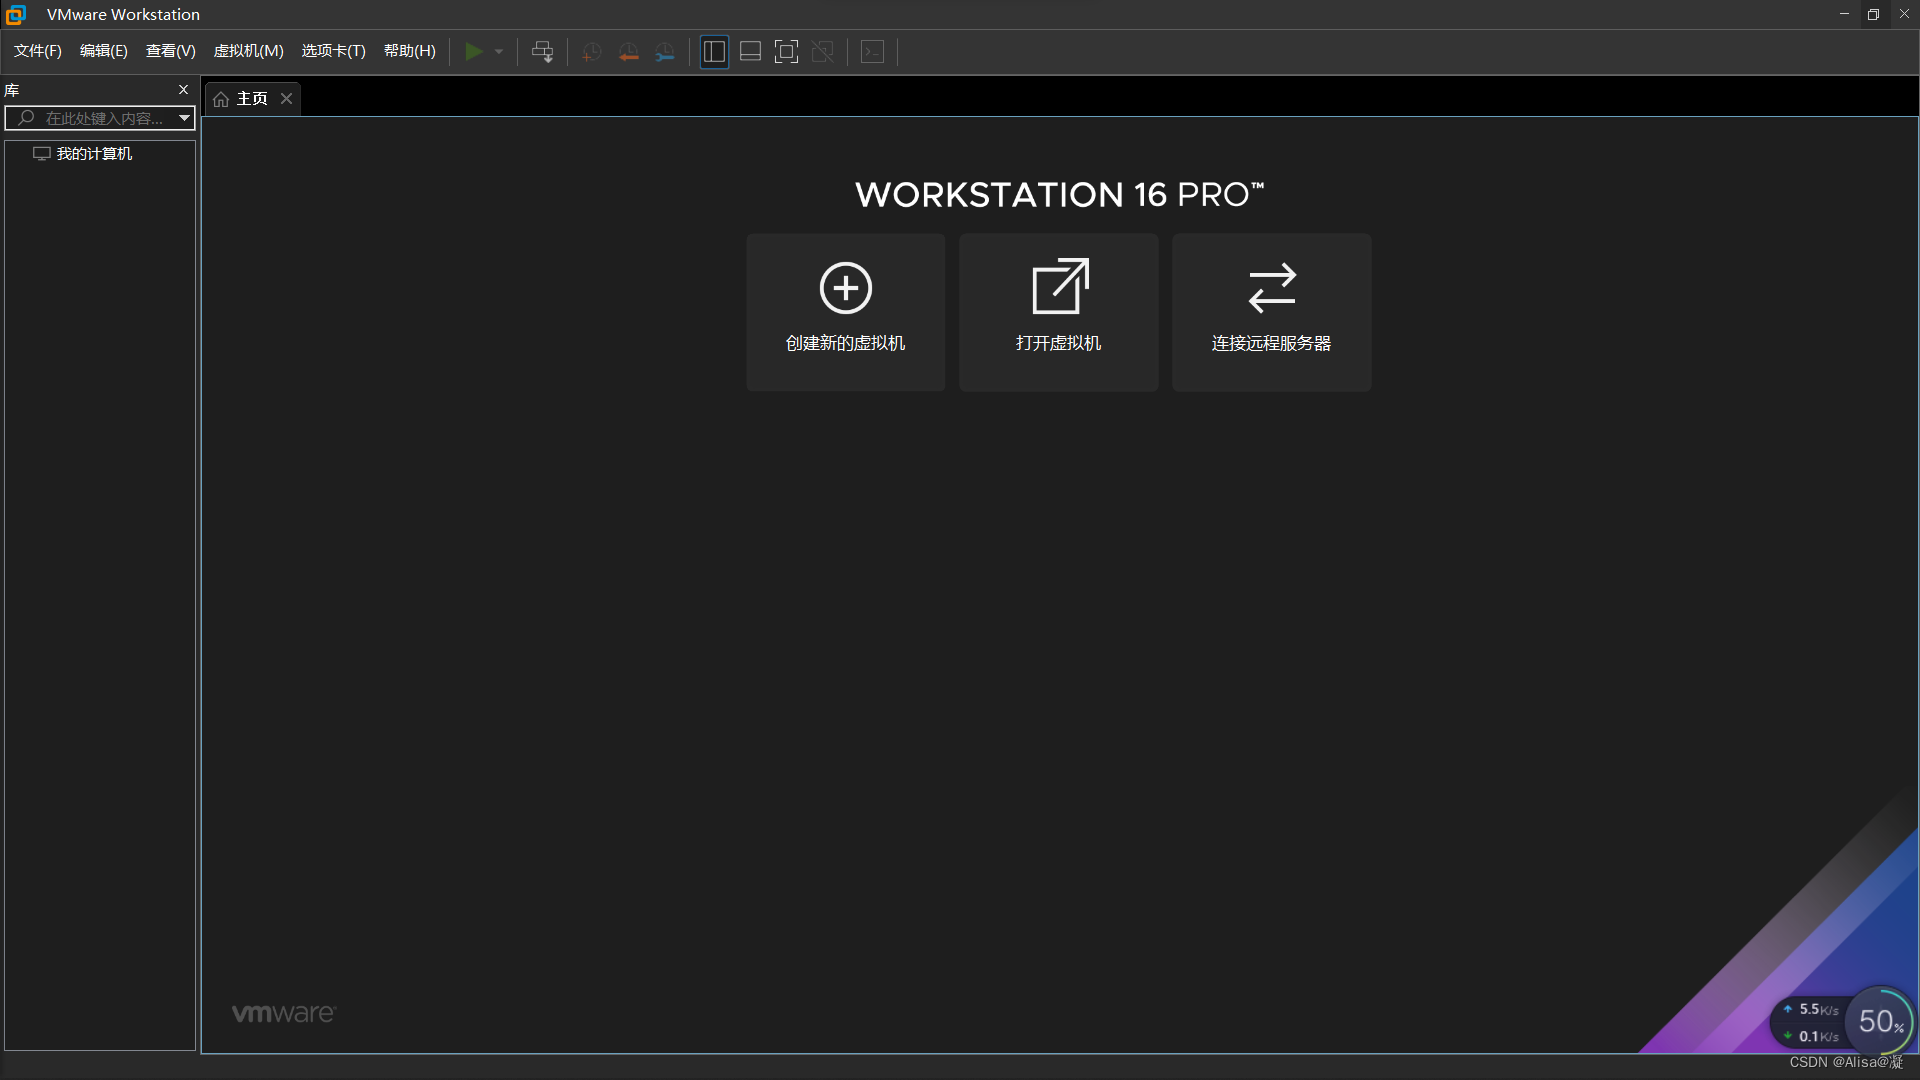Enter full screen mode icon
Viewport: 1920px width, 1080px height.
(x=786, y=52)
